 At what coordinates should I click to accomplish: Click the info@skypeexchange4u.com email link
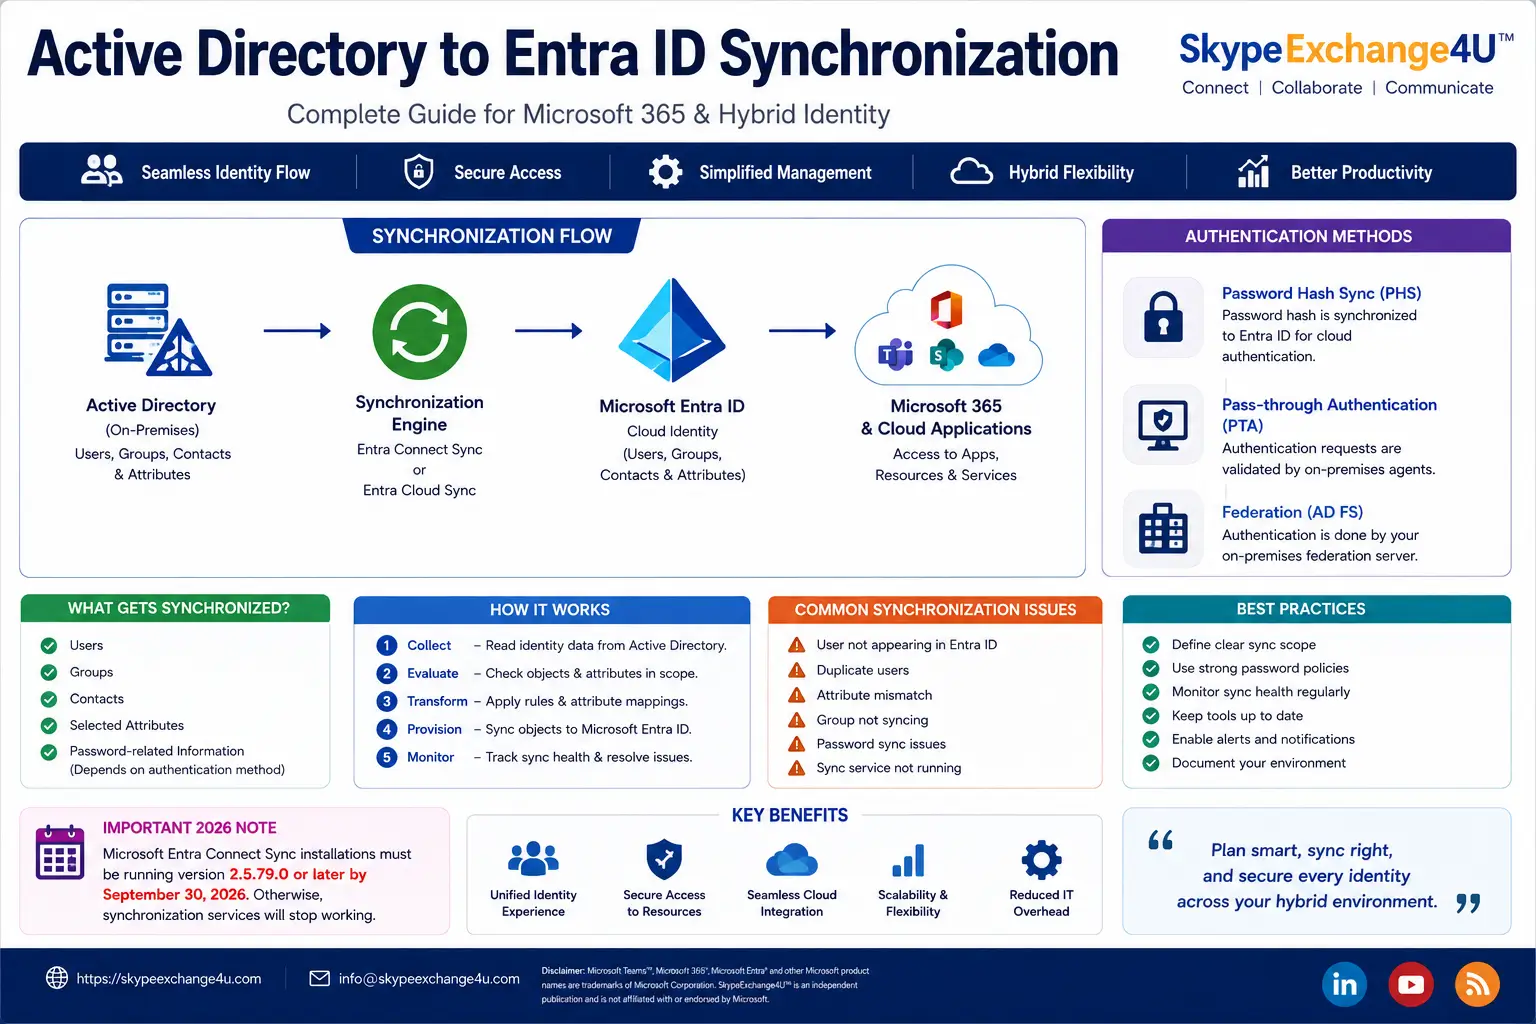coord(429,979)
